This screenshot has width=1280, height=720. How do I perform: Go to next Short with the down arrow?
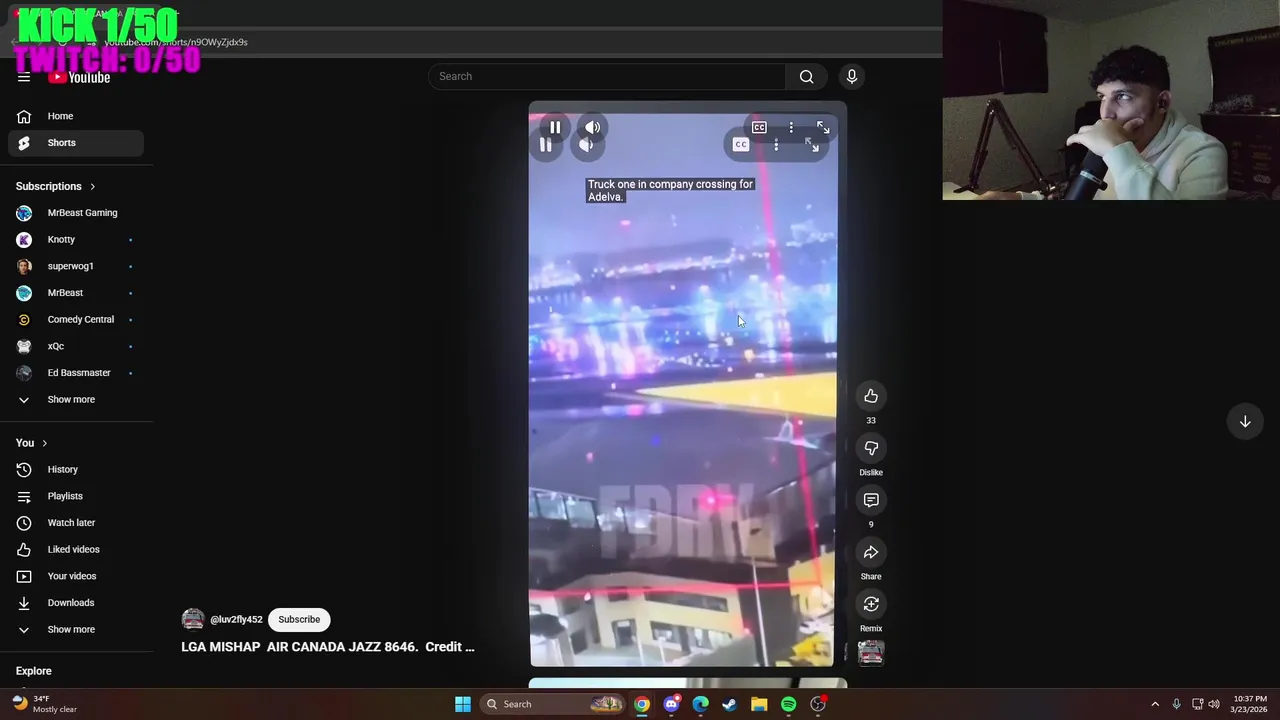coord(1245,422)
